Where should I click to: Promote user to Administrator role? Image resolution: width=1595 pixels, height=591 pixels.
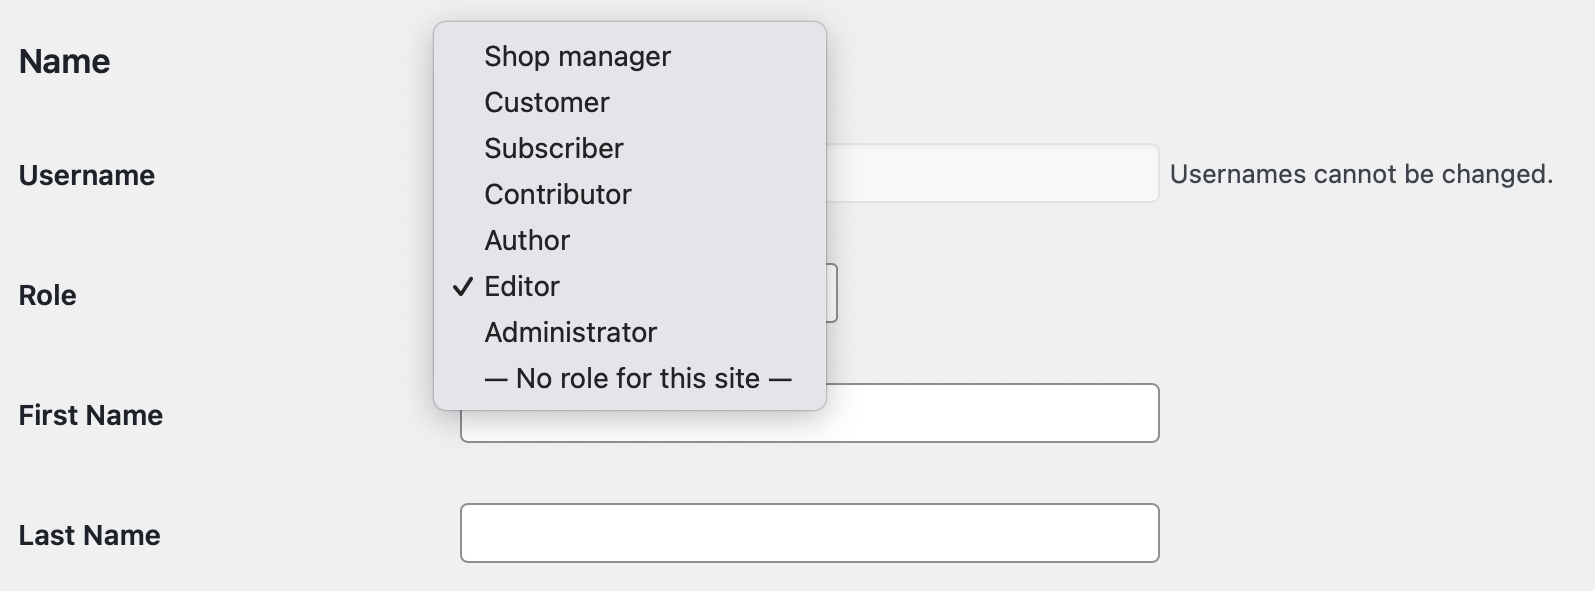[571, 332]
